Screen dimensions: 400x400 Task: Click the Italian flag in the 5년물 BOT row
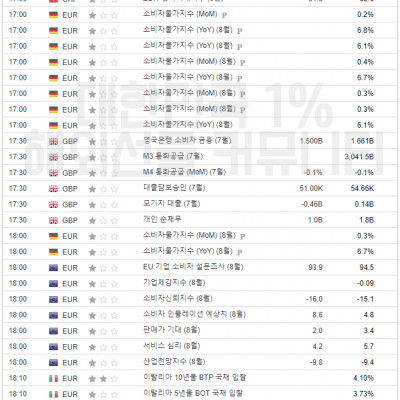(x=53, y=394)
